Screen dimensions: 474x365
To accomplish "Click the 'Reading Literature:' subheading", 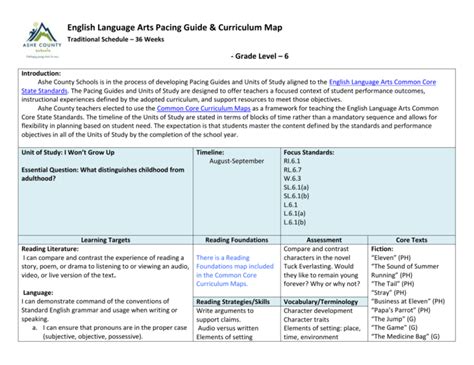I will (x=50, y=249).
